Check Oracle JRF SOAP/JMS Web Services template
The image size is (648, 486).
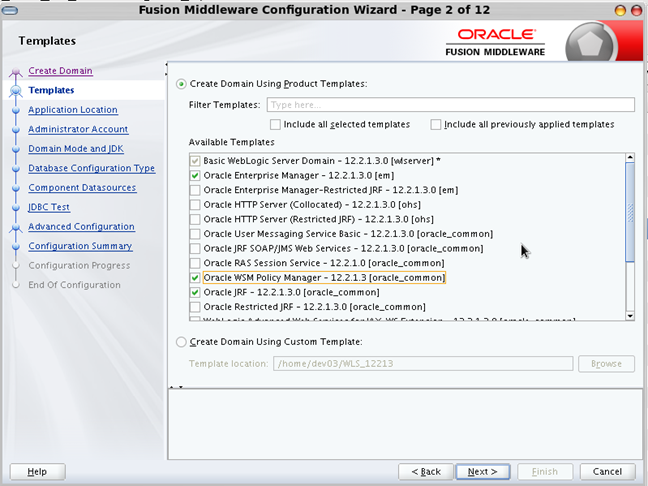195,248
